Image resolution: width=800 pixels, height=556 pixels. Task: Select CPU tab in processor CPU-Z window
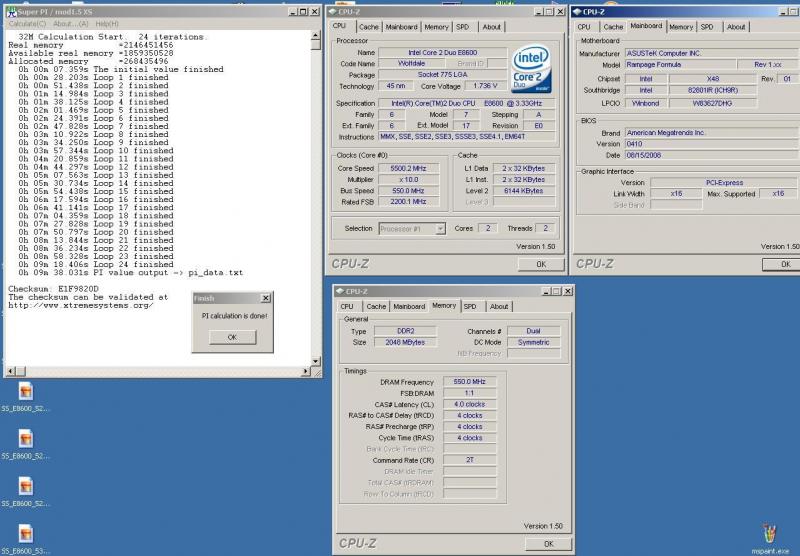[x=340, y=26]
